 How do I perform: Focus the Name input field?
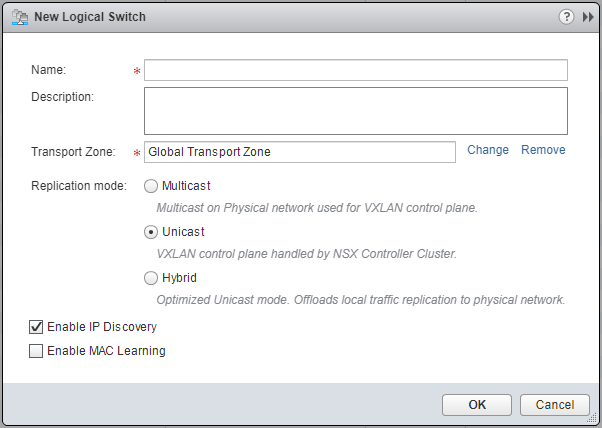click(356, 70)
